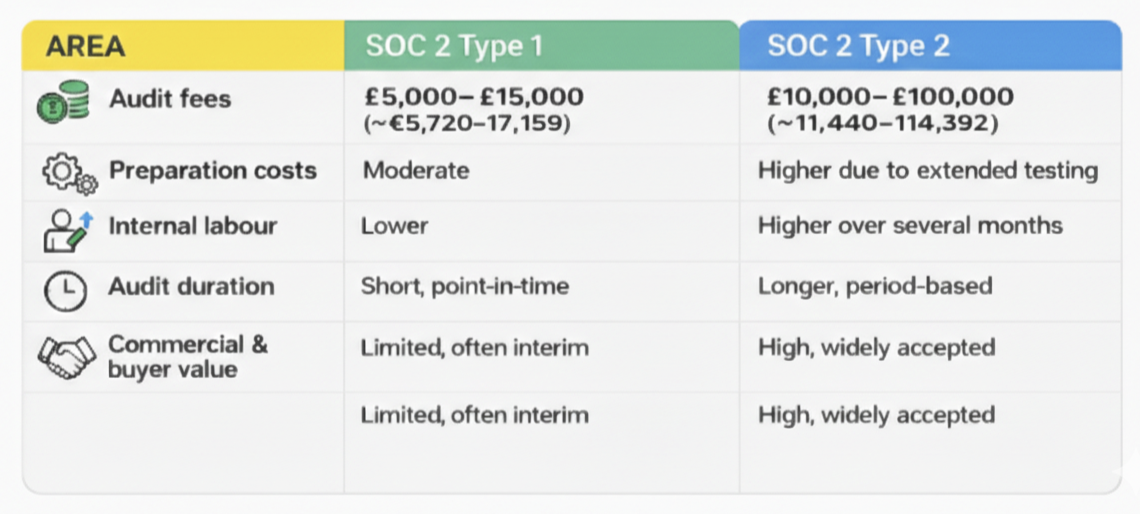Viewport: 1140px width, 514px height.
Task: Select the yellow AREA column header
Action: click(84, 46)
